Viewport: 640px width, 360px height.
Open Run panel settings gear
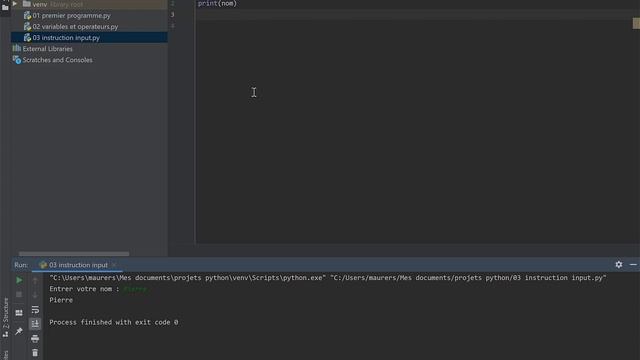click(619, 264)
